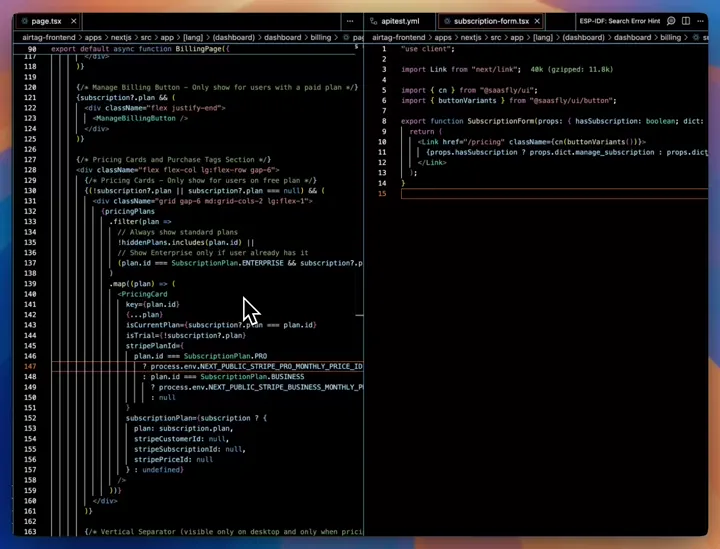Click the settings gear icon on the apitest.yml tab

tap(373, 21)
